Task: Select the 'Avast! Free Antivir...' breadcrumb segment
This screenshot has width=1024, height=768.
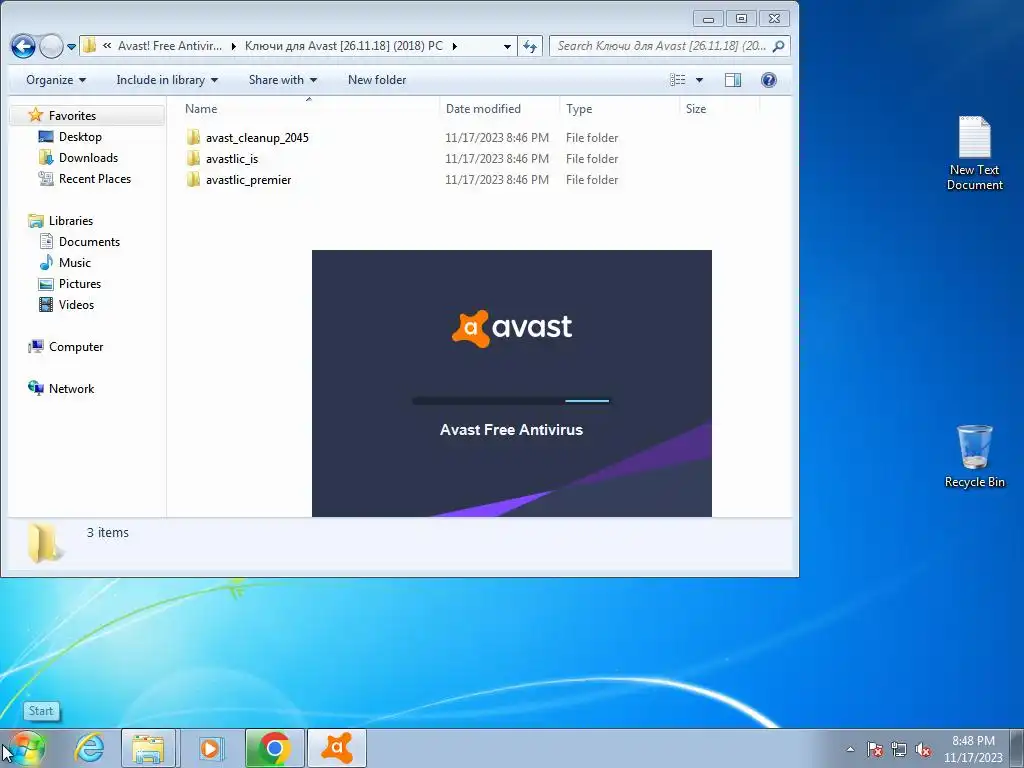Action: (170, 46)
